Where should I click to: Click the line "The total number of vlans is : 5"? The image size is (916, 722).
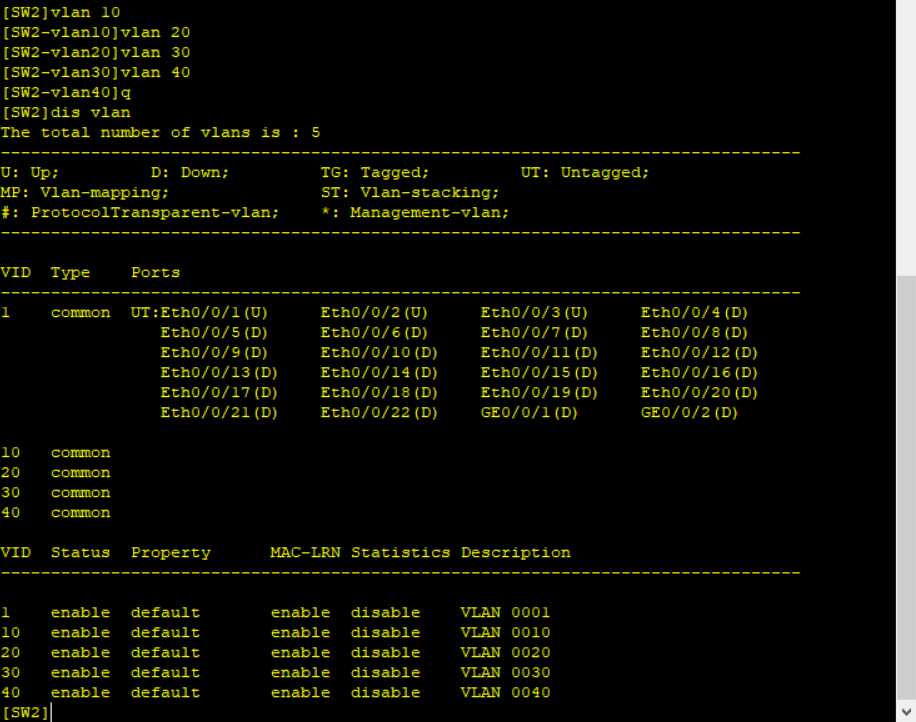[x=161, y=133]
